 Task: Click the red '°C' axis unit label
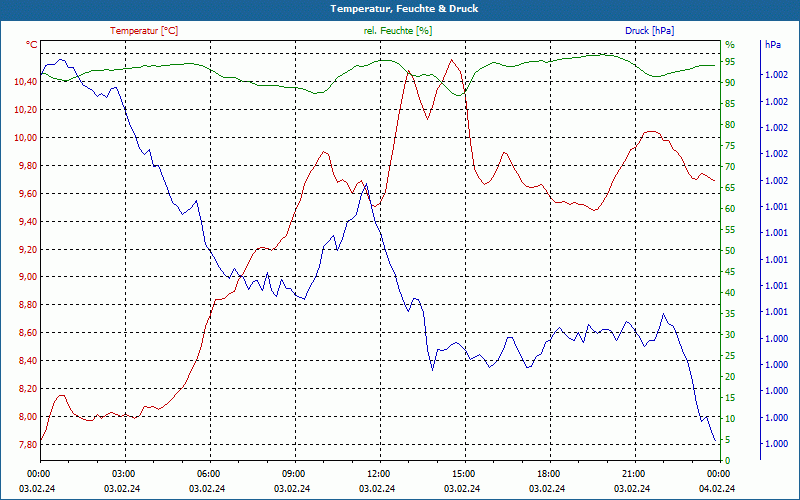(32, 45)
